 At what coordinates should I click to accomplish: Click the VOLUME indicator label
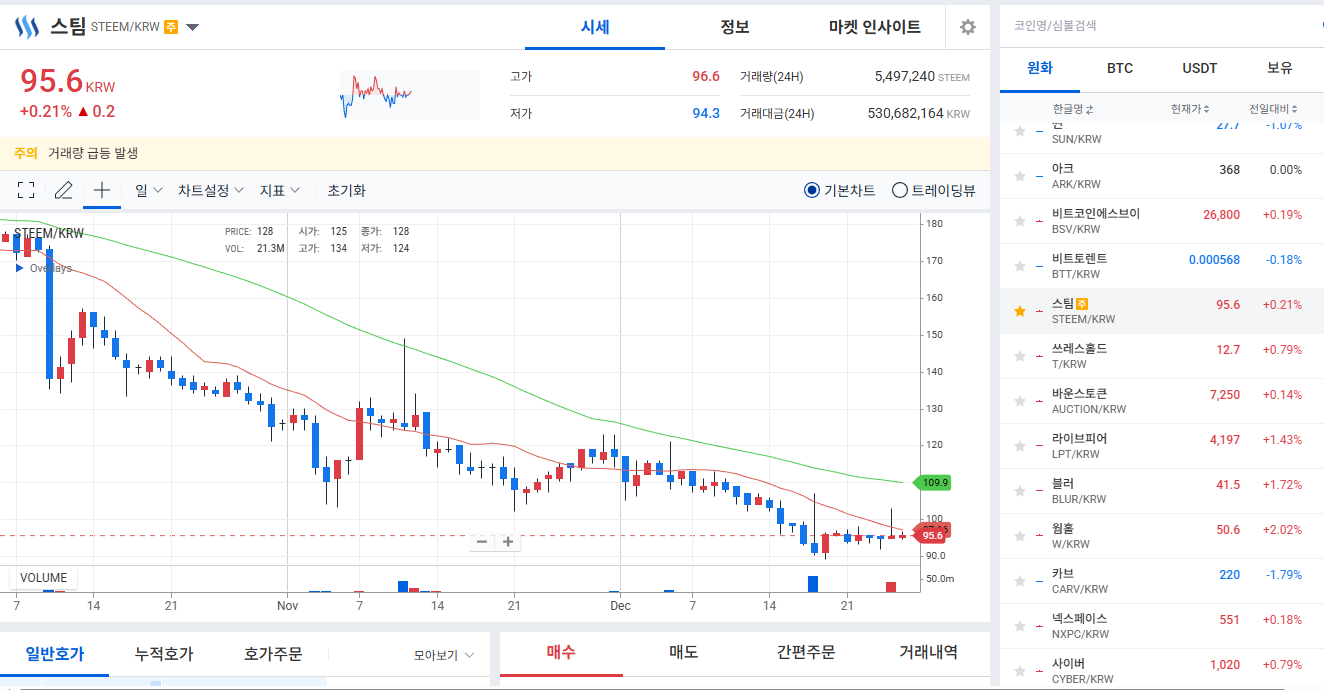44,578
